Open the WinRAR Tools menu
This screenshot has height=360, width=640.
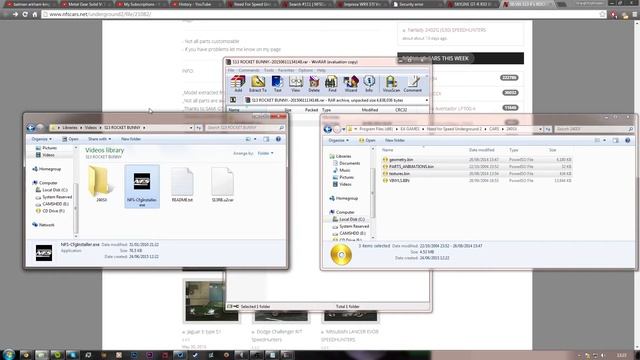coord(269,70)
